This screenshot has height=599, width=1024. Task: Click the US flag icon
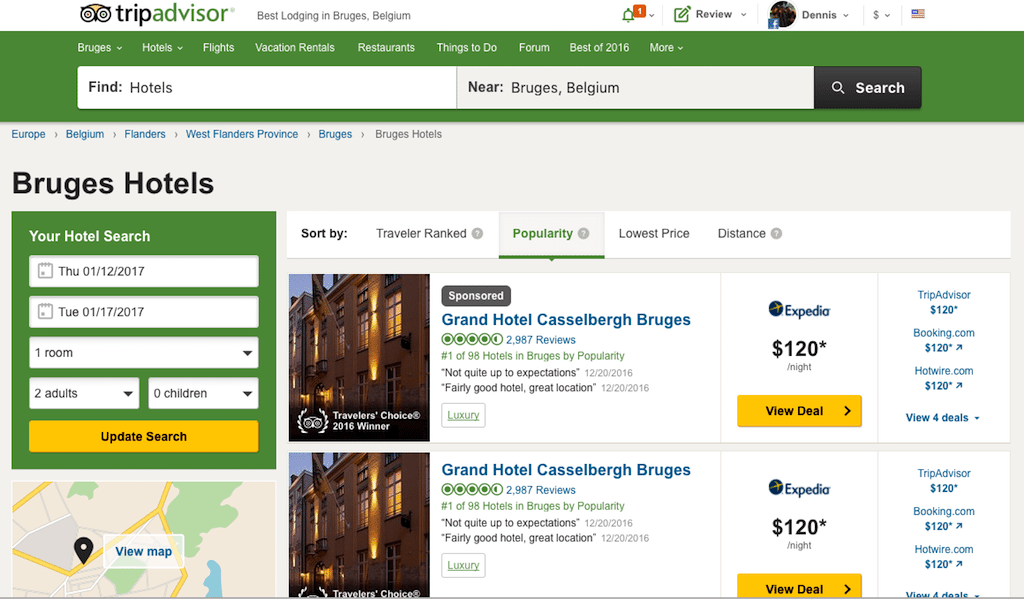918,14
